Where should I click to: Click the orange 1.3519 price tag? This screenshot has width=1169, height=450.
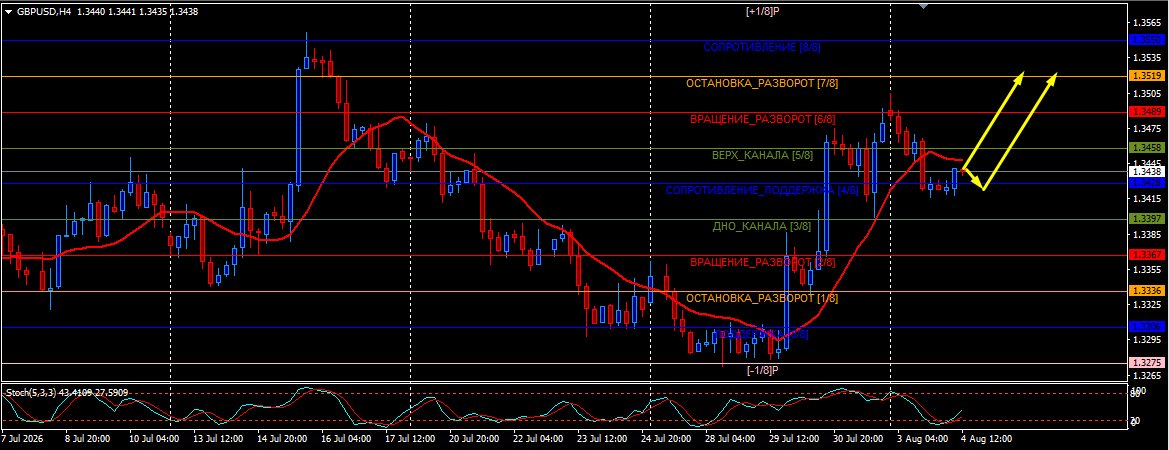pyautogui.click(x=1144, y=76)
